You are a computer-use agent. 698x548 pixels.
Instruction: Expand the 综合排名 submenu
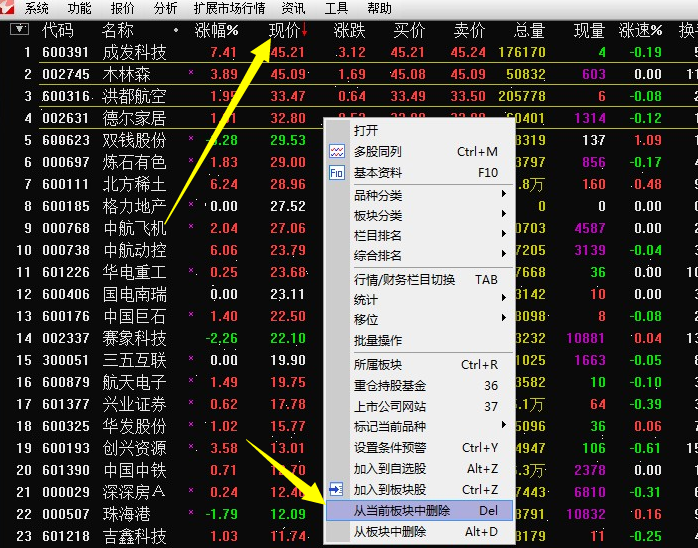419,255
